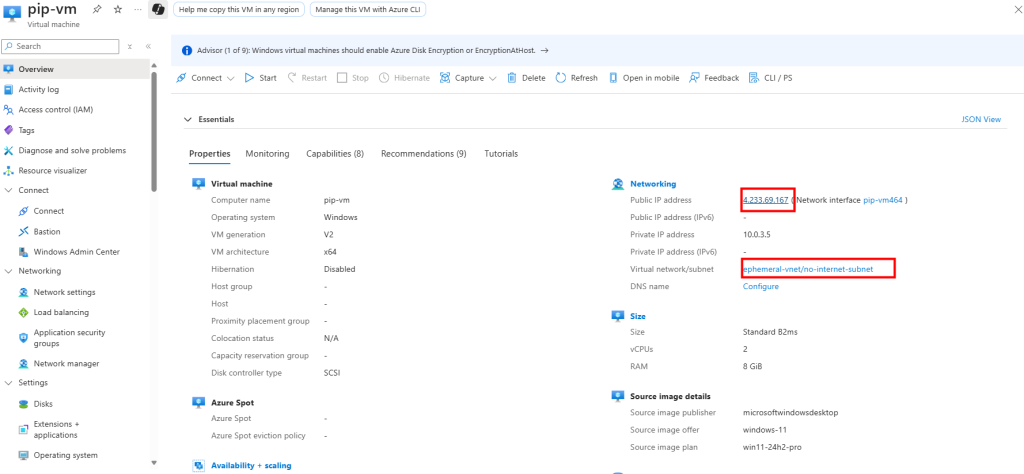Click Help me copy this VM in any region
1024x474 pixels.
[x=238, y=9]
